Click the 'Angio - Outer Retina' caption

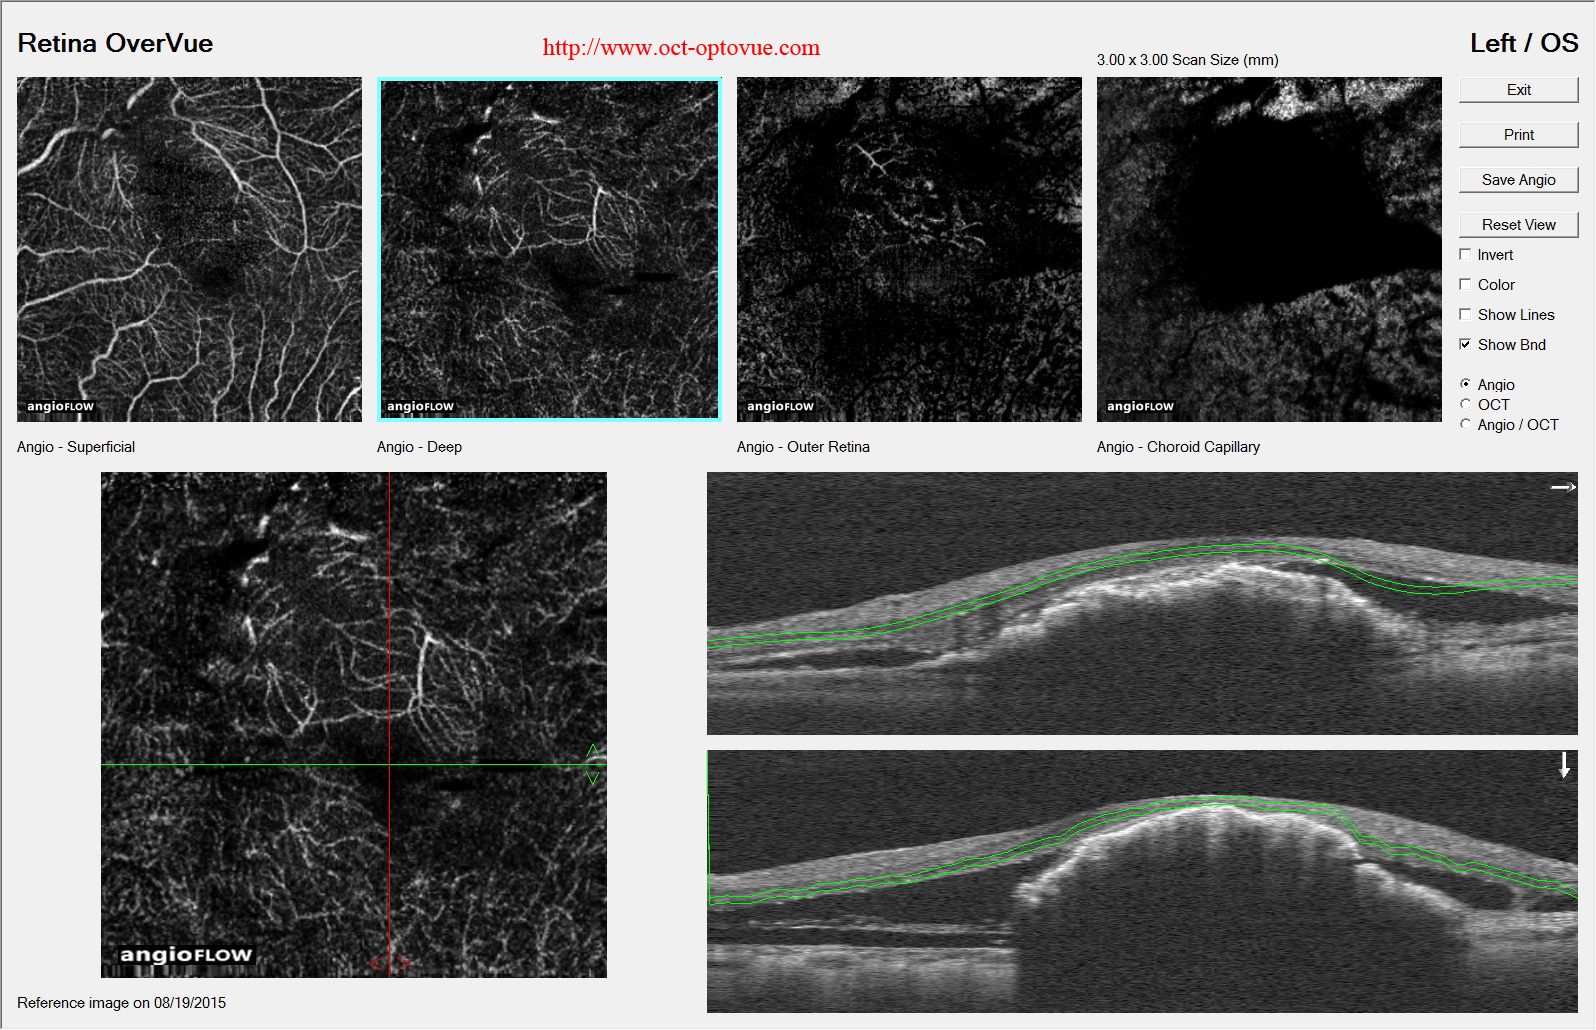point(803,447)
